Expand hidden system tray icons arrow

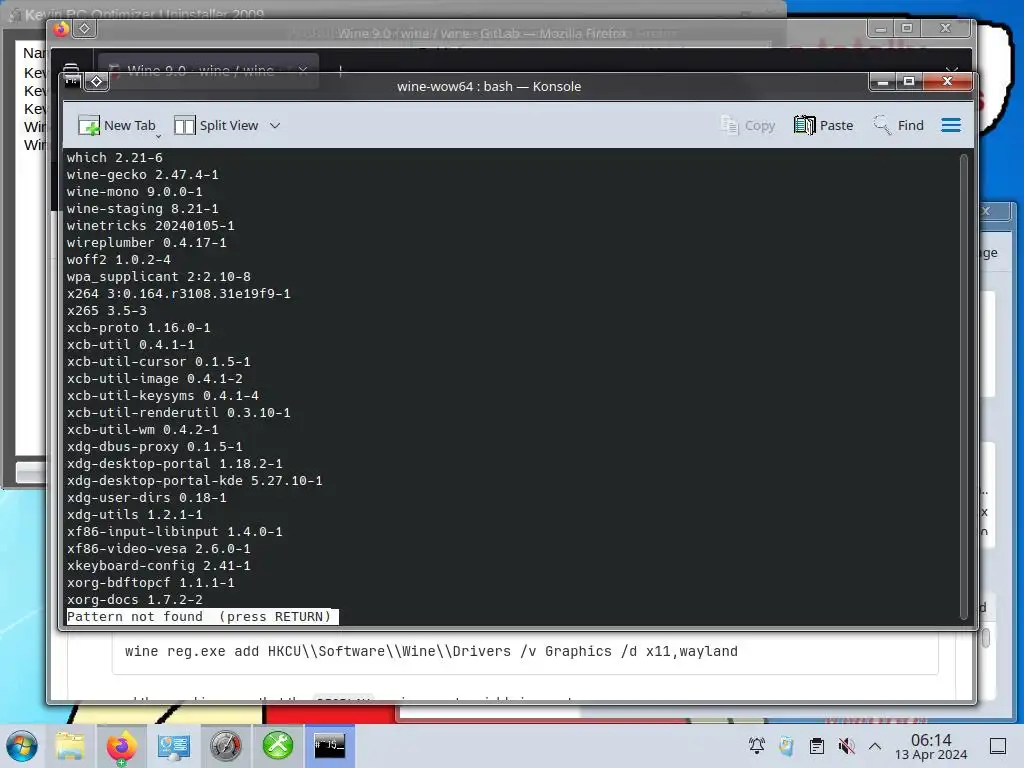pyautogui.click(x=875, y=746)
